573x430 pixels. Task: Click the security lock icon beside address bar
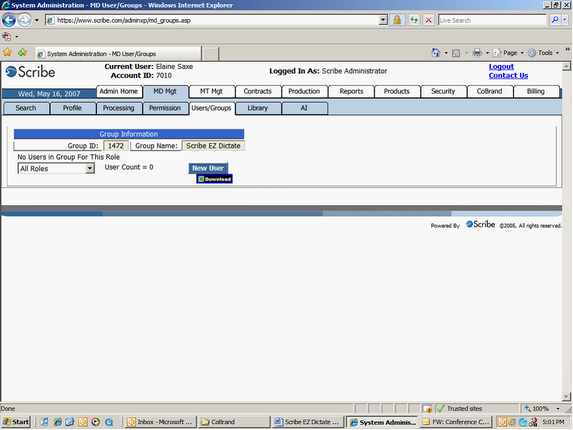tap(397, 20)
